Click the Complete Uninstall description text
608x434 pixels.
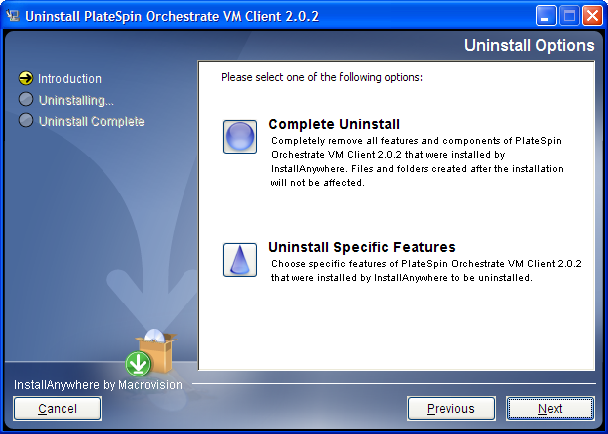pos(417,162)
